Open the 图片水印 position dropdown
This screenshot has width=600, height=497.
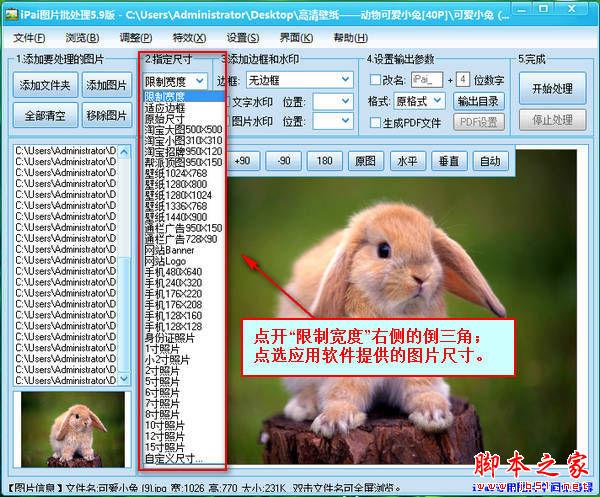pyautogui.click(x=345, y=121)
